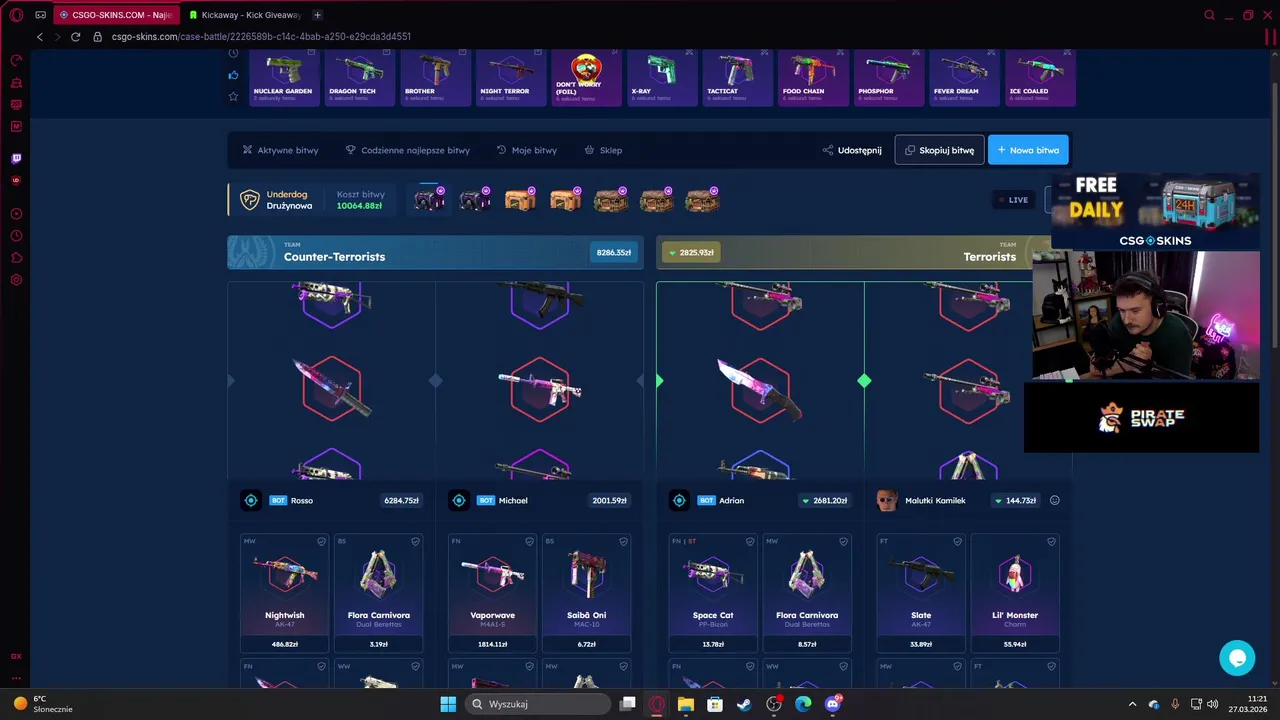This screenshot has height=720, width=1280.
Task: Open the Saibā Oni MAC-10 card
Action: point(586,593)
